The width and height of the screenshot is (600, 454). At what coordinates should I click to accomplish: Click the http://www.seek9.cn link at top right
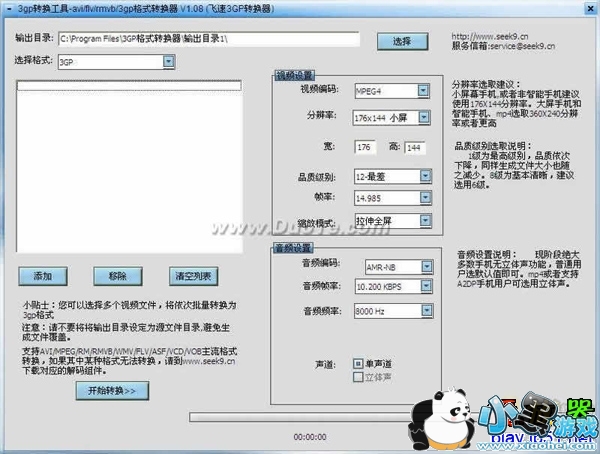[490, 37]
